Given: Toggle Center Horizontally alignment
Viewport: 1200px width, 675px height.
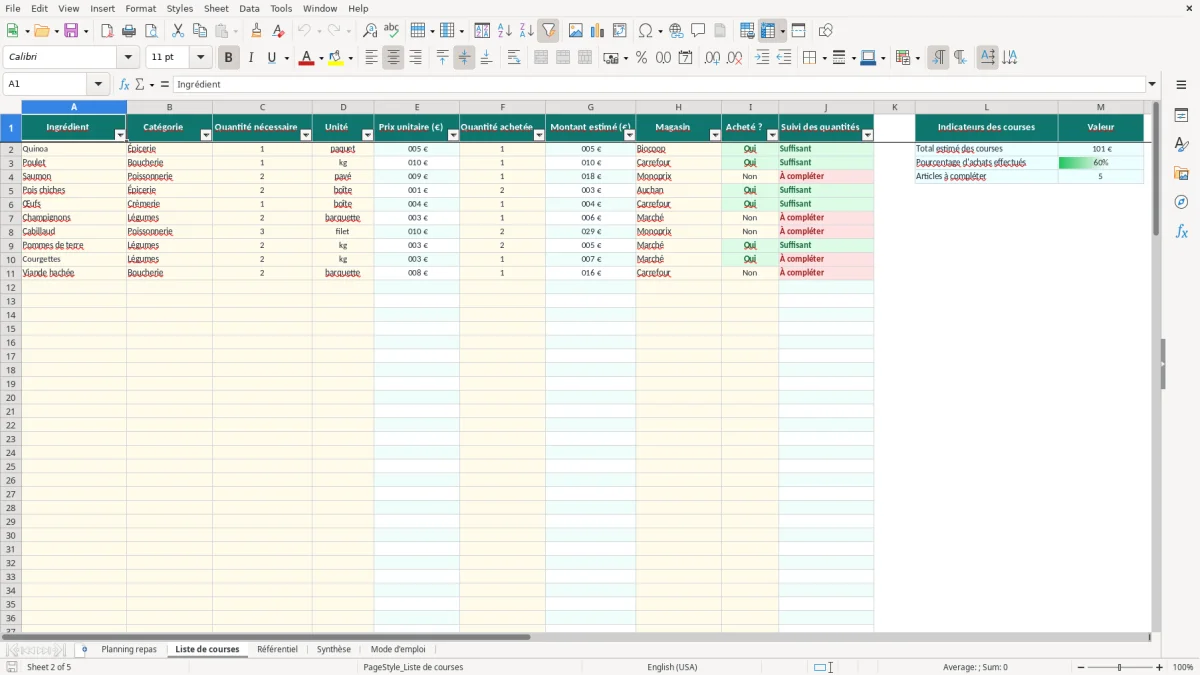Looking at the screenshot, I should point(393,58).
